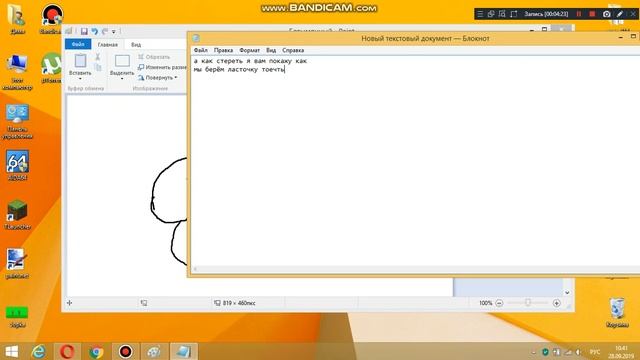This screenshot has width=640, height=360.
Task: Activate the Bandicam drawing pencil tool
Action: (x=620, y=14)
